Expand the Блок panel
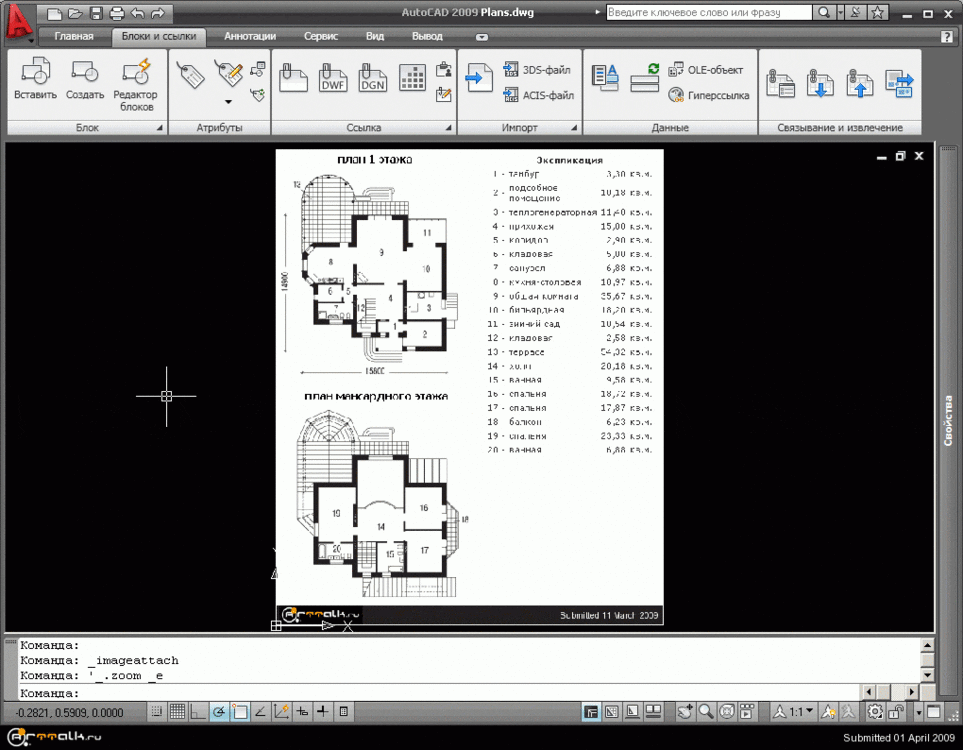Viewport: 963px width, 750px height. (159, 129)
